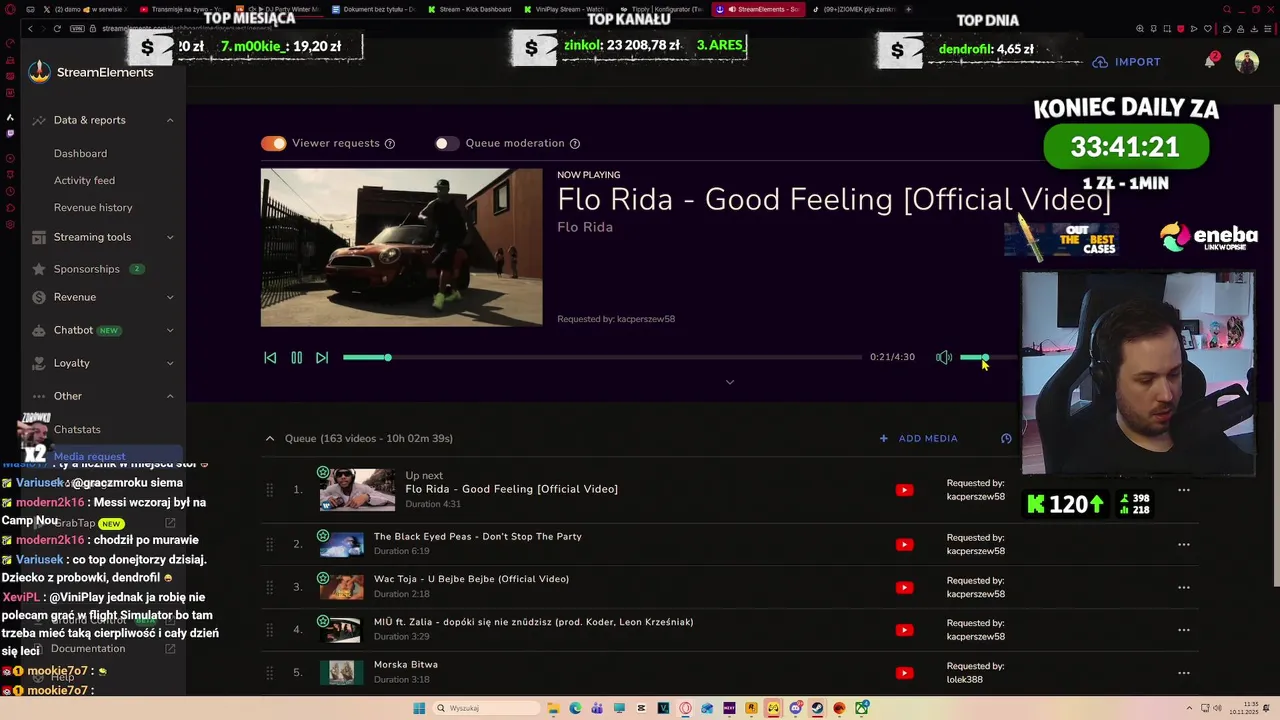Switch to Dokument bez tytułu browser tab
The height and width of the screenshot is (720, 1280).
coord(373,9)
